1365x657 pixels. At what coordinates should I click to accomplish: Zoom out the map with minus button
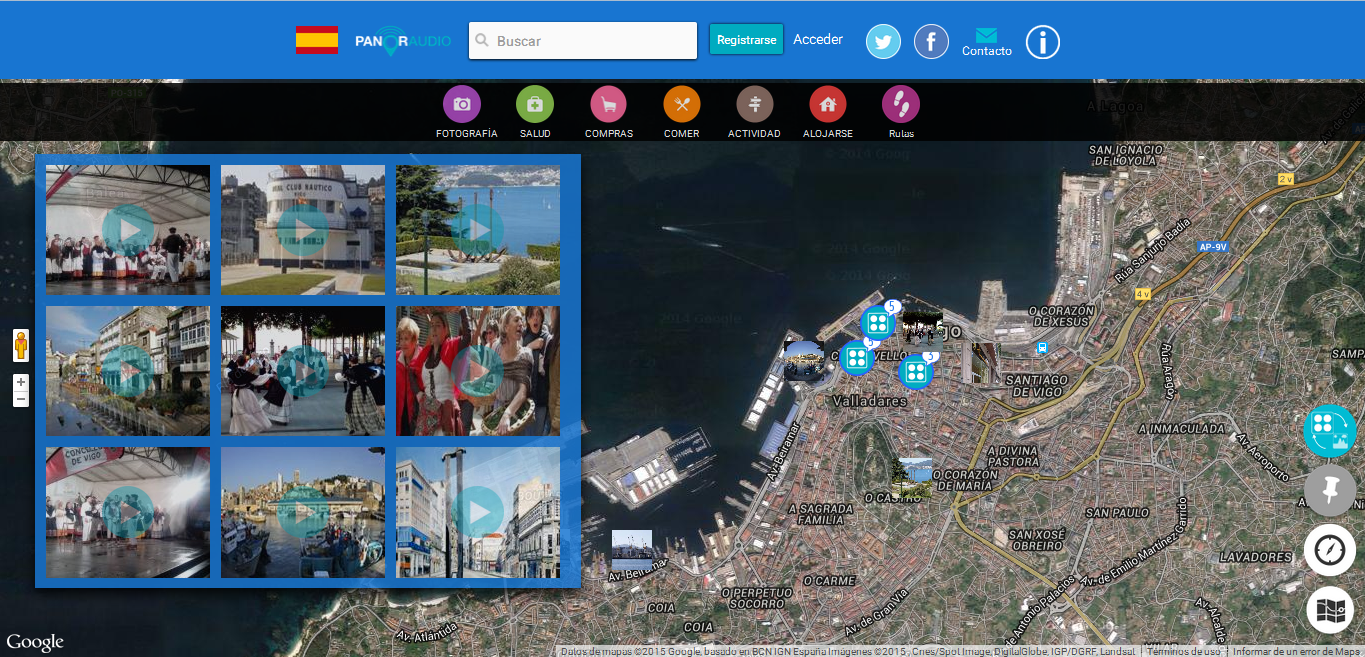click(21, 399)
